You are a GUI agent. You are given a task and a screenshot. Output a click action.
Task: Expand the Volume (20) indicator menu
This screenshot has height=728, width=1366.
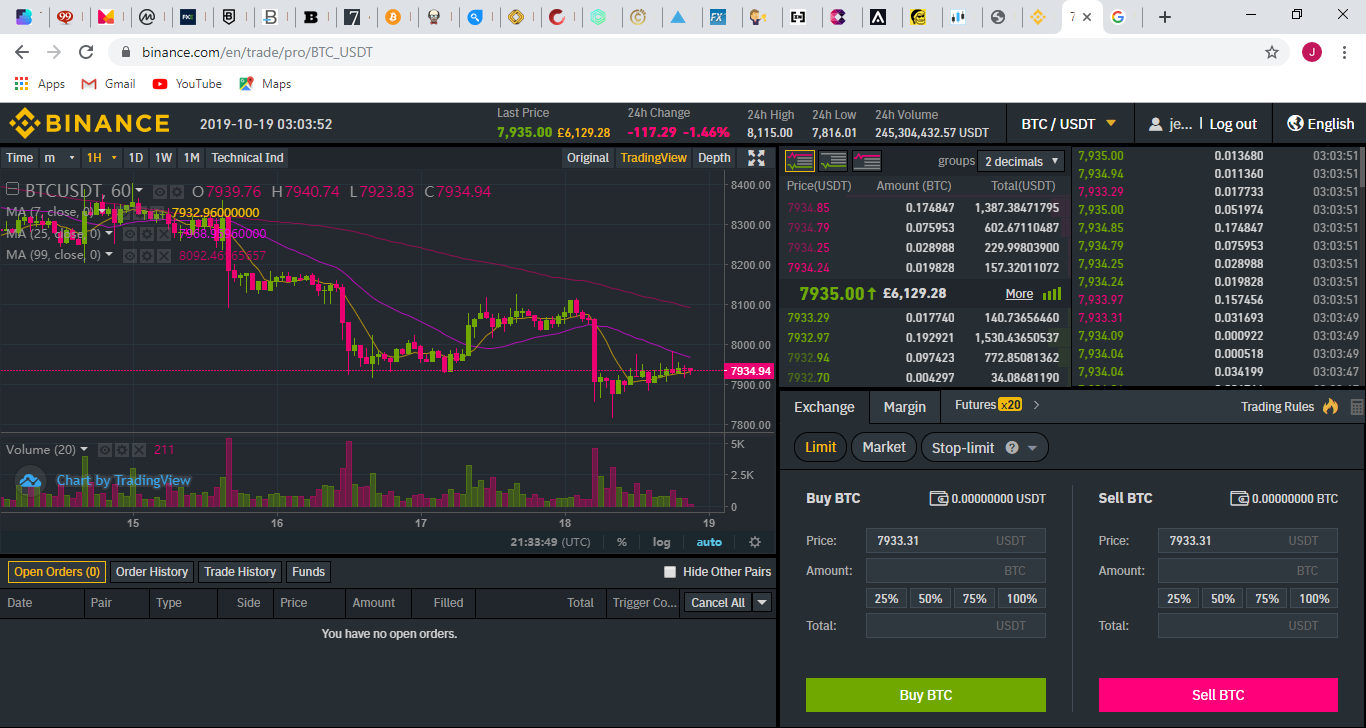84,450
